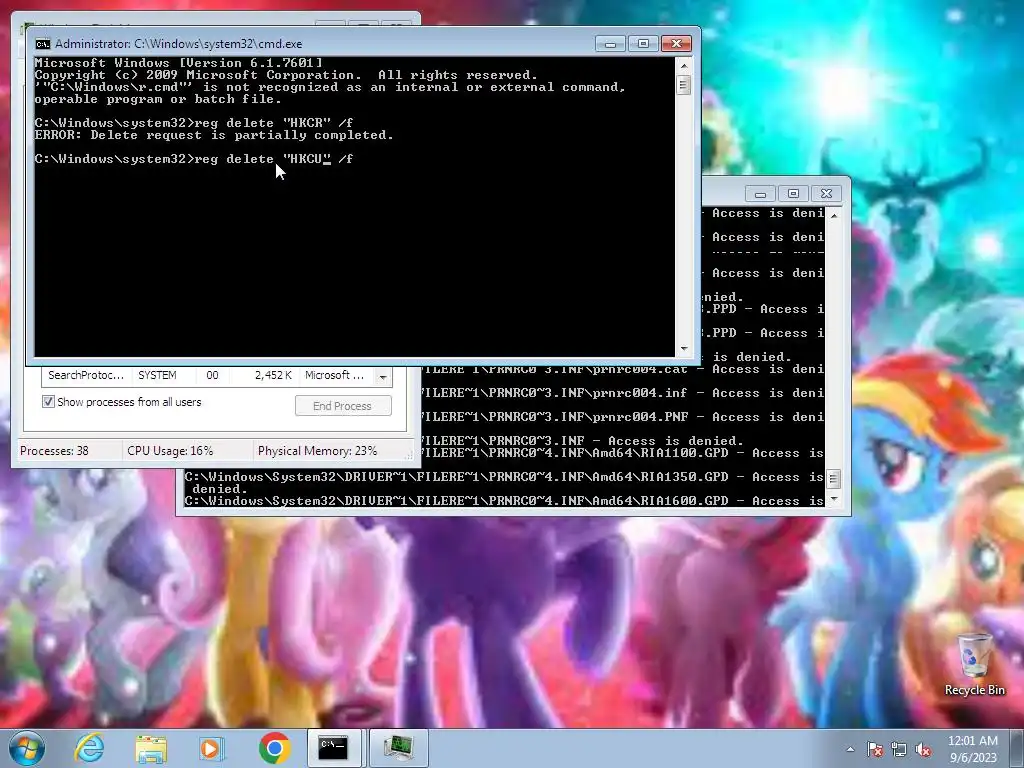Image resolution: width=1024 pixels, height=768 pixels.
Task: Close the Administrator cmd.exe window
Action: click(676, 44)
